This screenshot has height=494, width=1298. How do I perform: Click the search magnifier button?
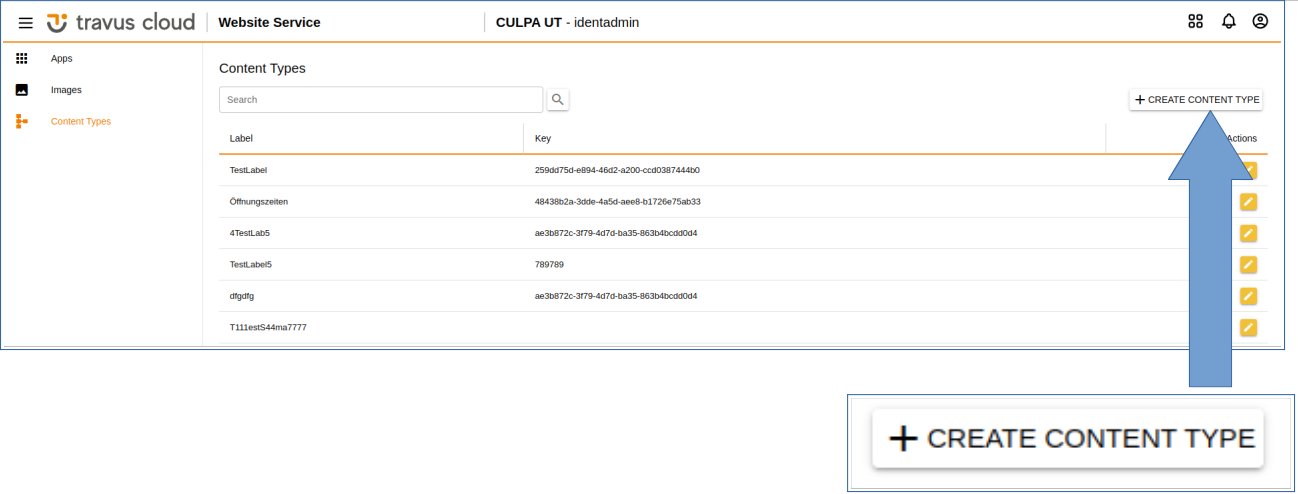pyautogui.click(x=558, y=100)
